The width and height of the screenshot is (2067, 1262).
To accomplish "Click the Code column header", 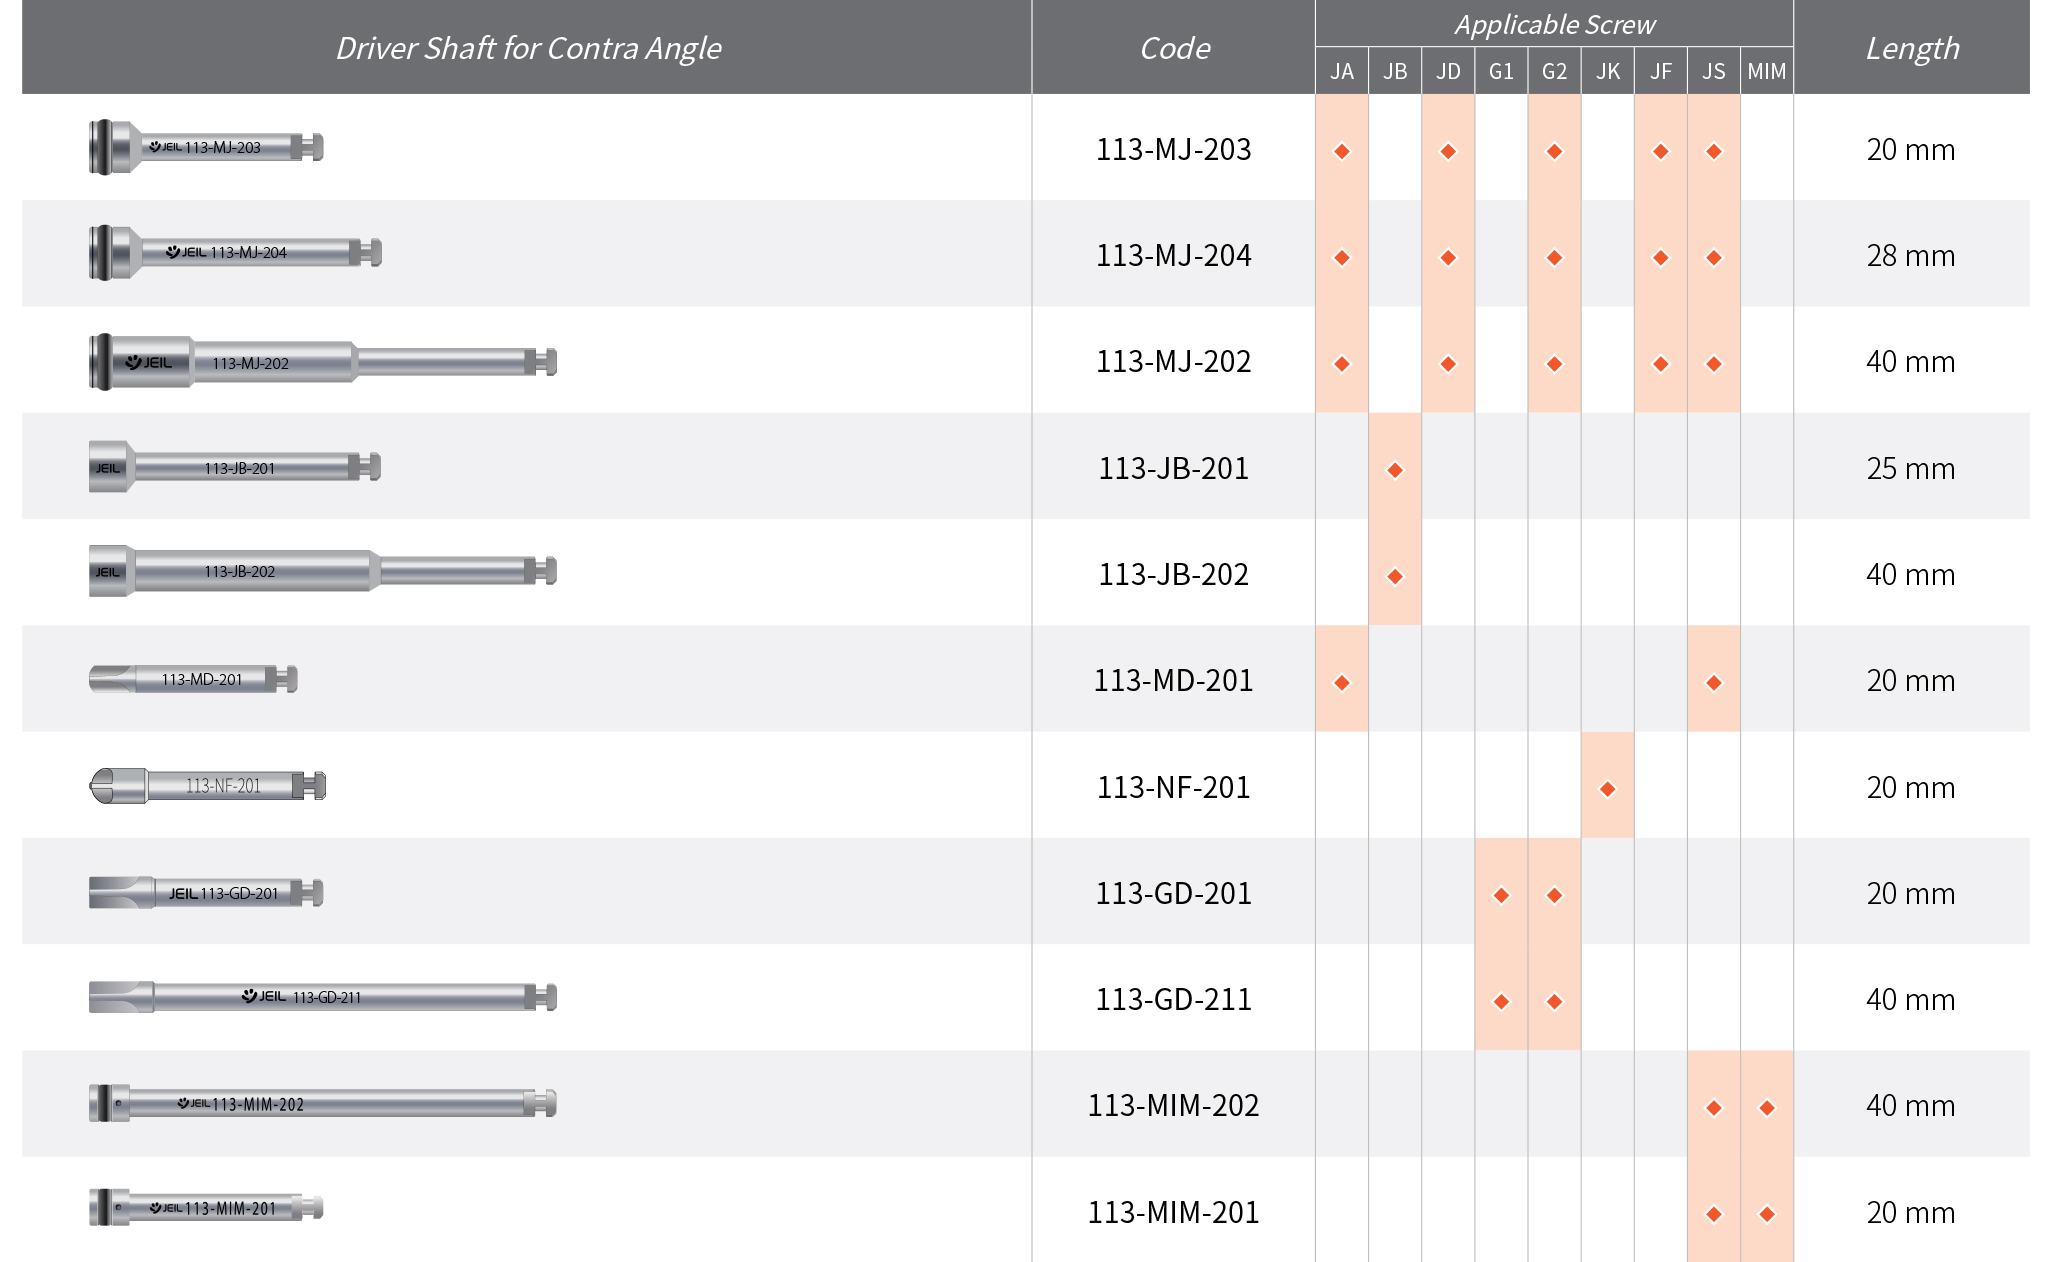I will [1174, 48].
